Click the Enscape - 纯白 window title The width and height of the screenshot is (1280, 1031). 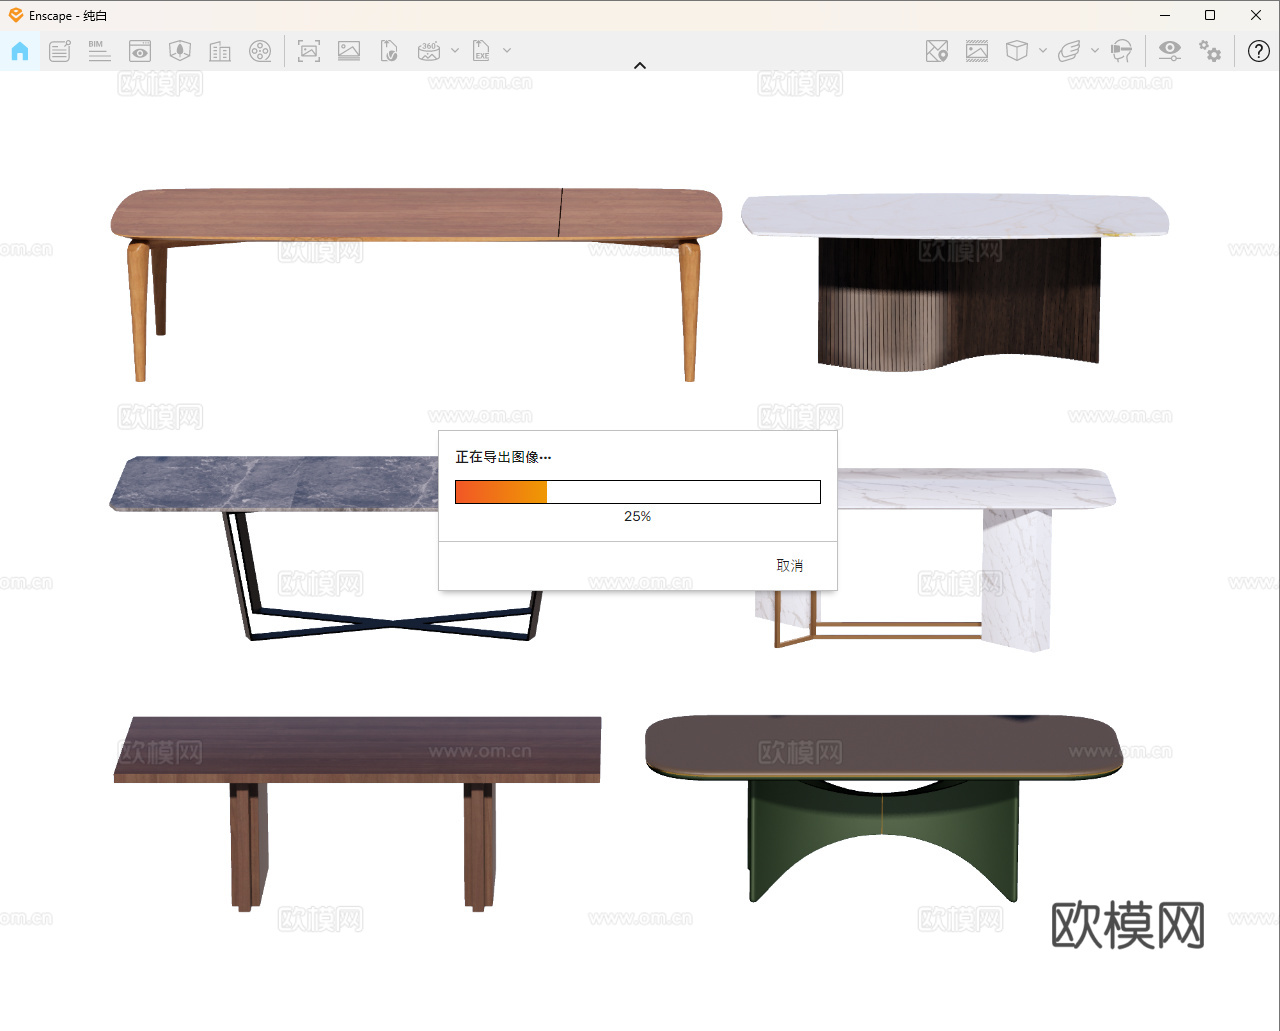click(x=68, y=16)
